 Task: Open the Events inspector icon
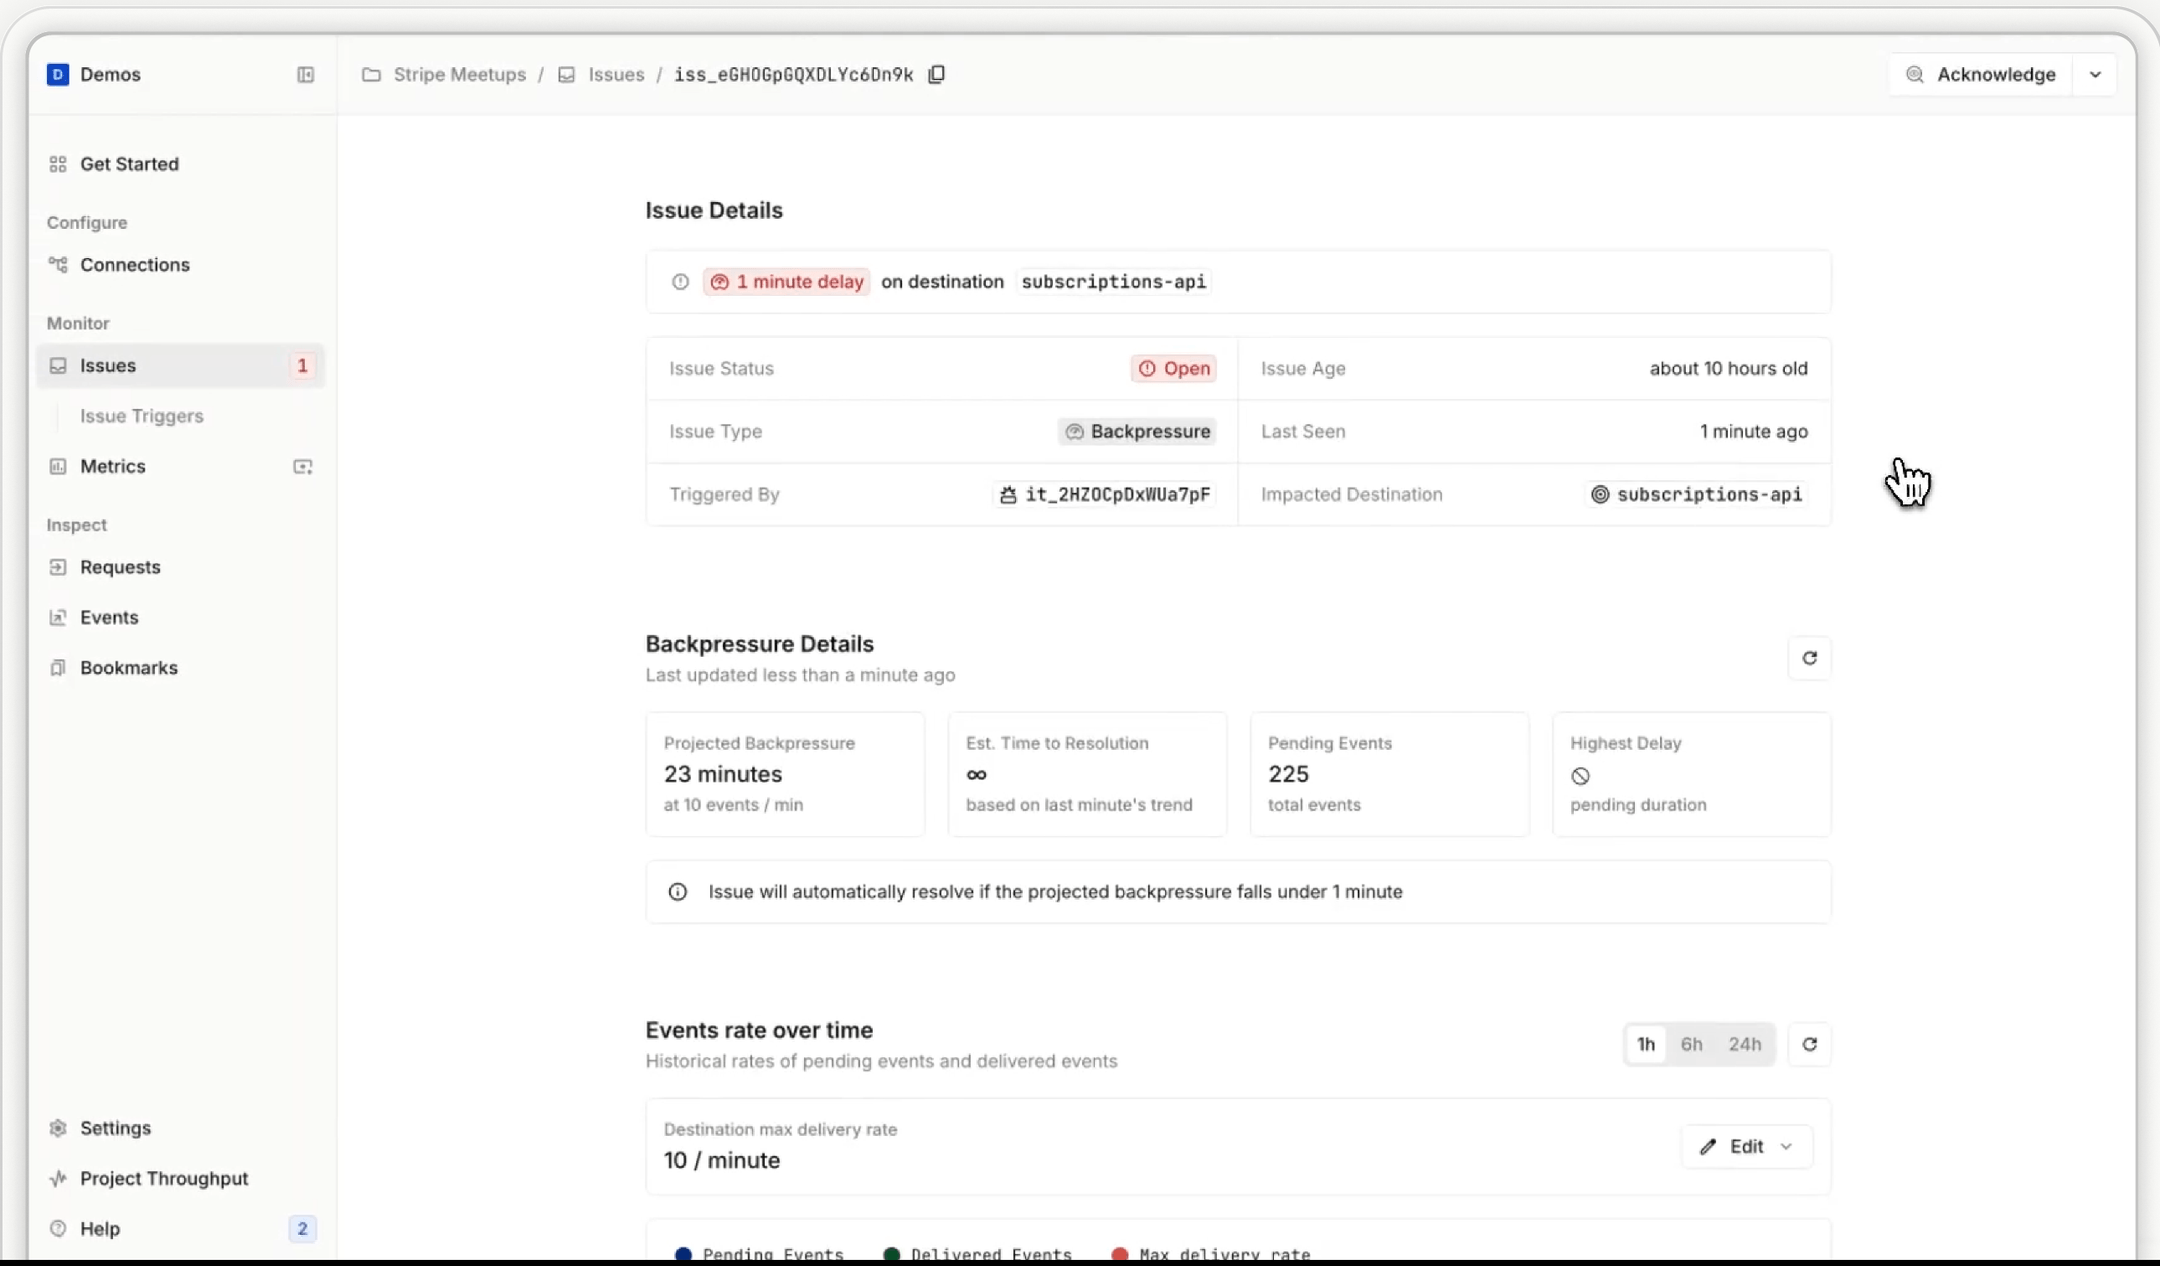click(x=58, y=617)
